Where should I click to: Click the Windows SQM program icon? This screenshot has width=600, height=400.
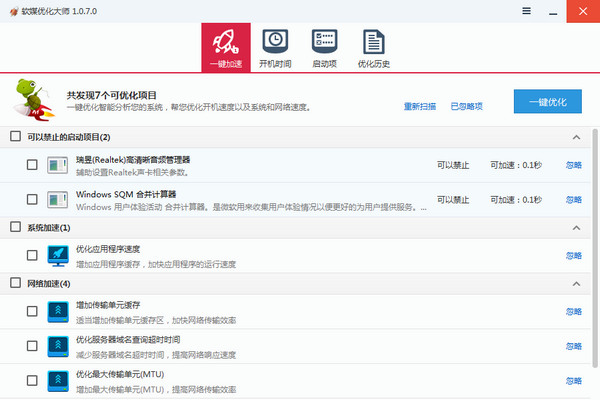tap(58, 200)
